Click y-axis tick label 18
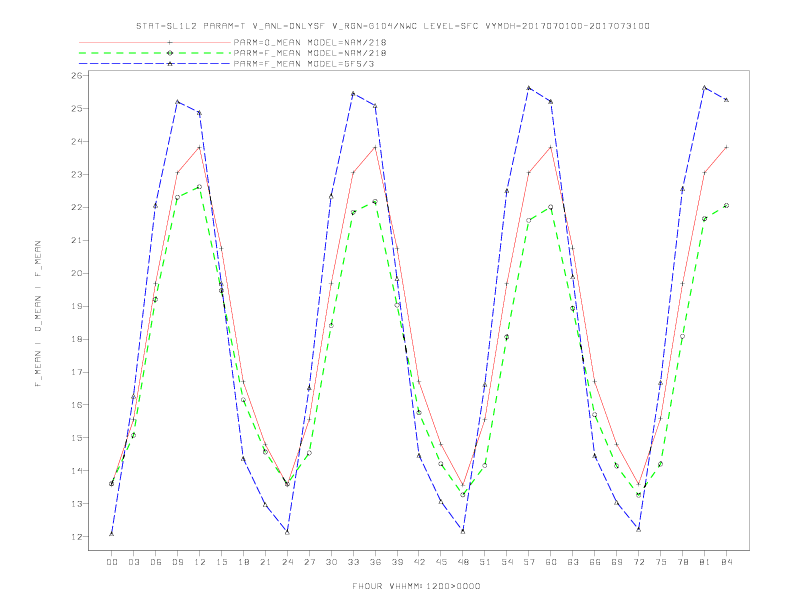The image size is (792, 612). [77, 339]
